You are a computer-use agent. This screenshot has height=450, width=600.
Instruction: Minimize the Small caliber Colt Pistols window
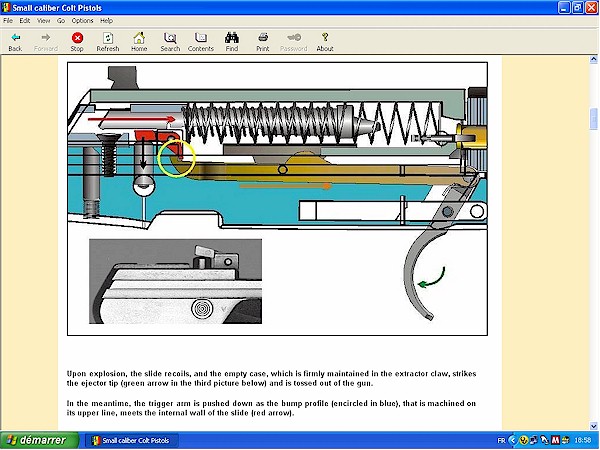(564, 8)
